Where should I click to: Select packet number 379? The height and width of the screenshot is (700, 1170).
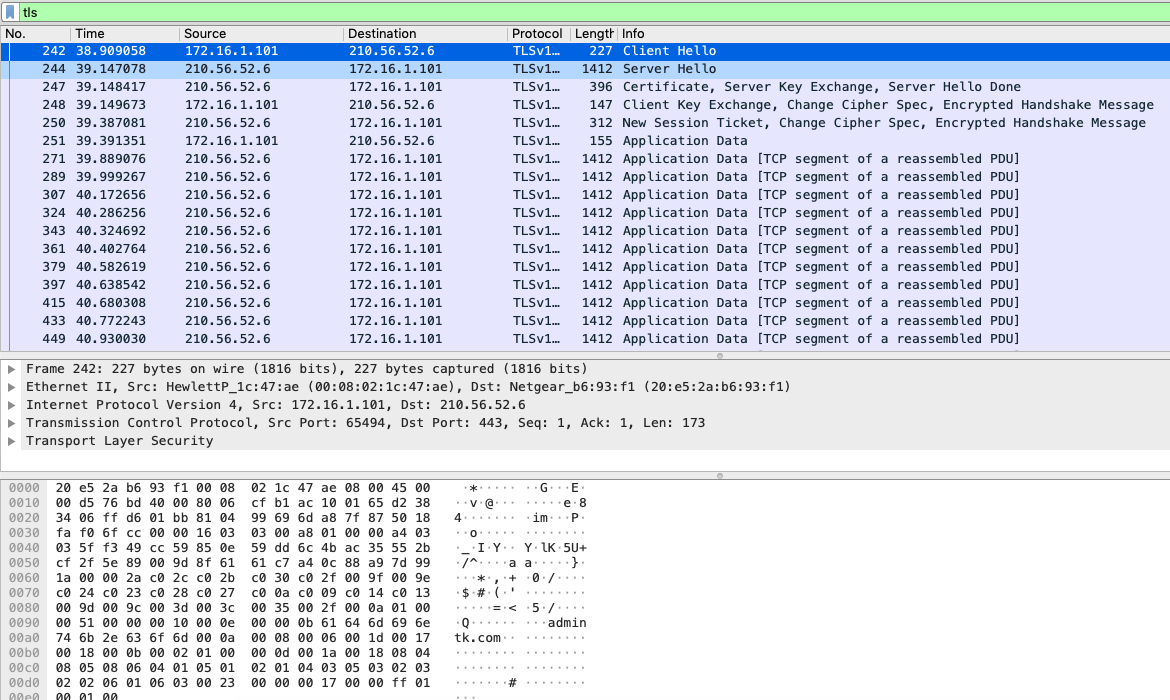click(585, 266)
